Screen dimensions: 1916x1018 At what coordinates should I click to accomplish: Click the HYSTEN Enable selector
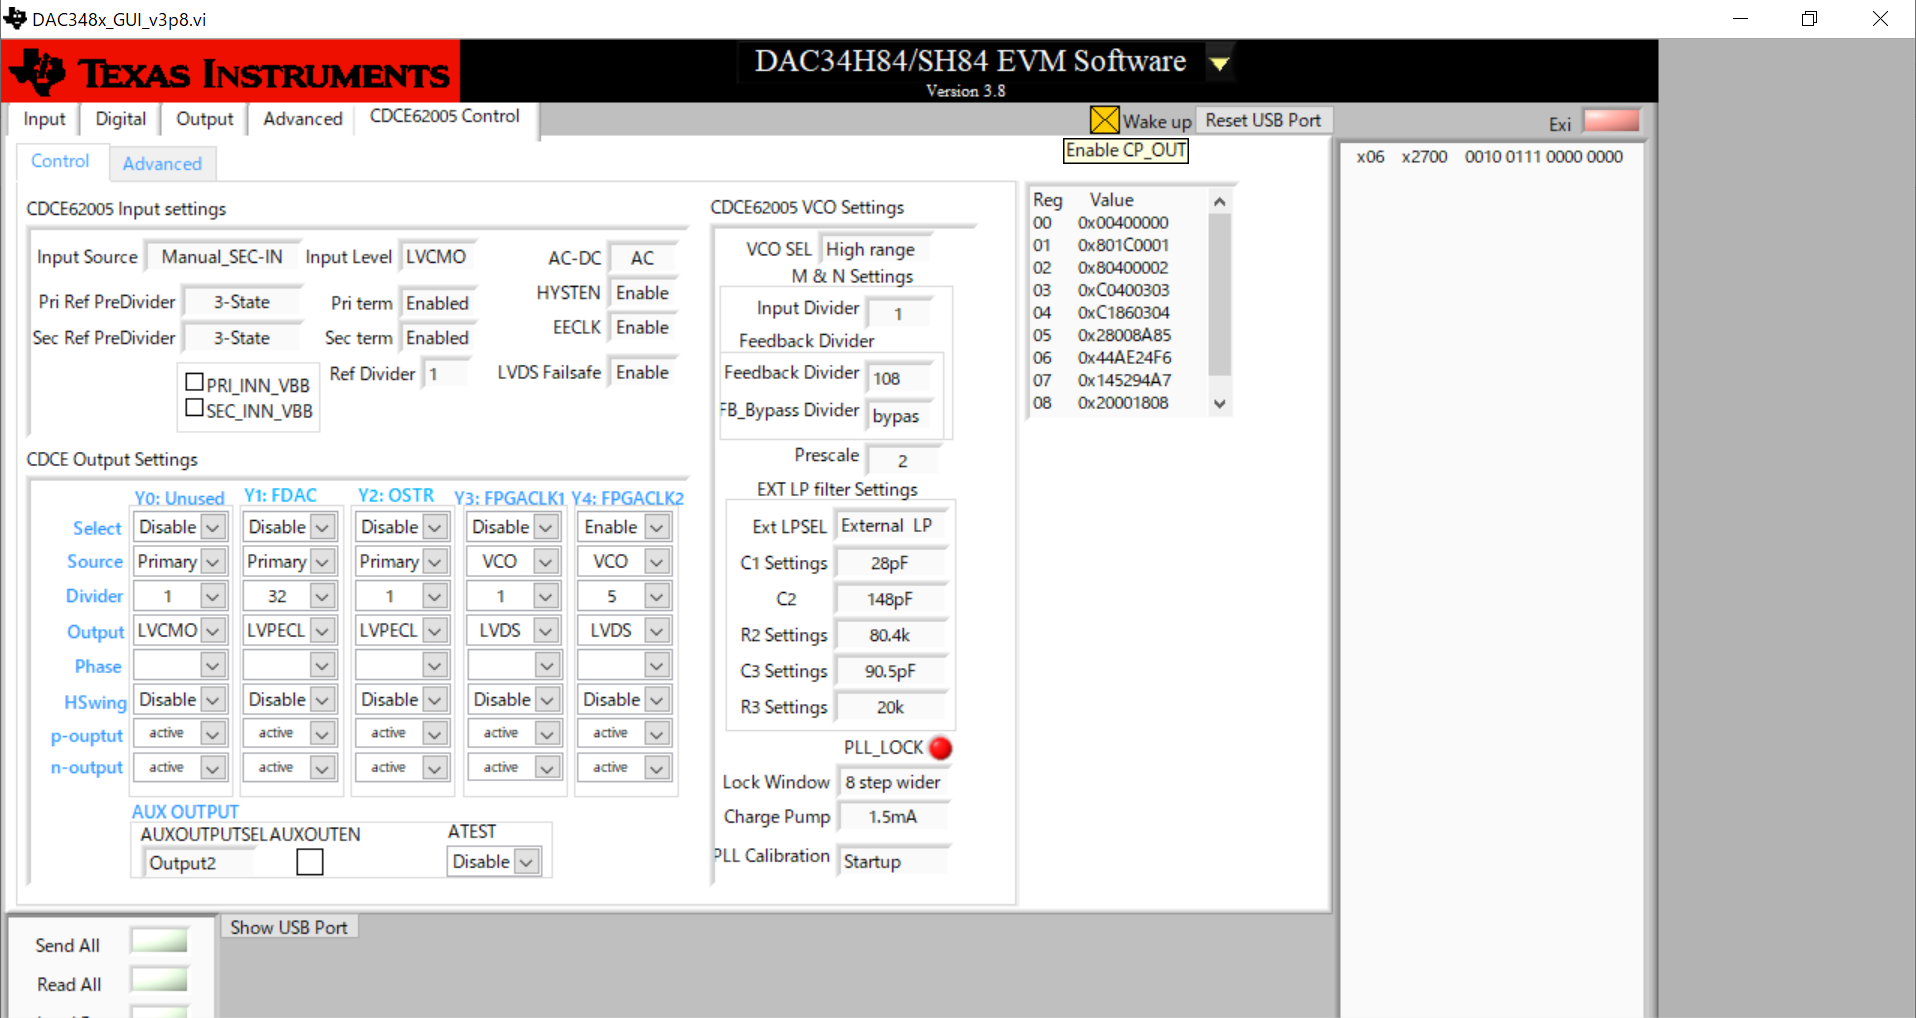(642, 293)
